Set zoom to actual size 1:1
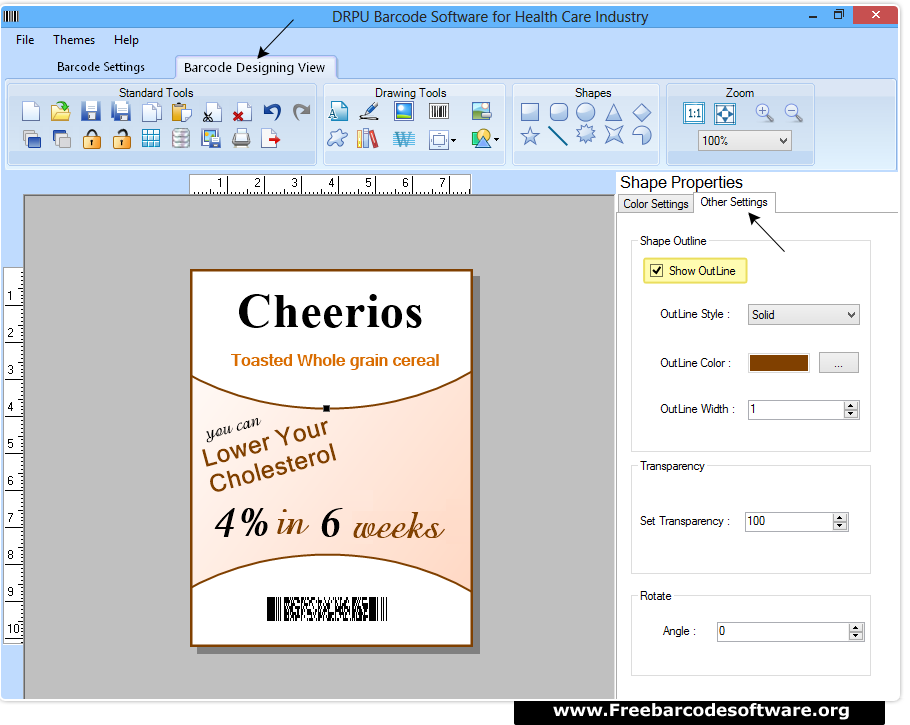The height and width of the screenshot is (725, 910). coord(694,113)
